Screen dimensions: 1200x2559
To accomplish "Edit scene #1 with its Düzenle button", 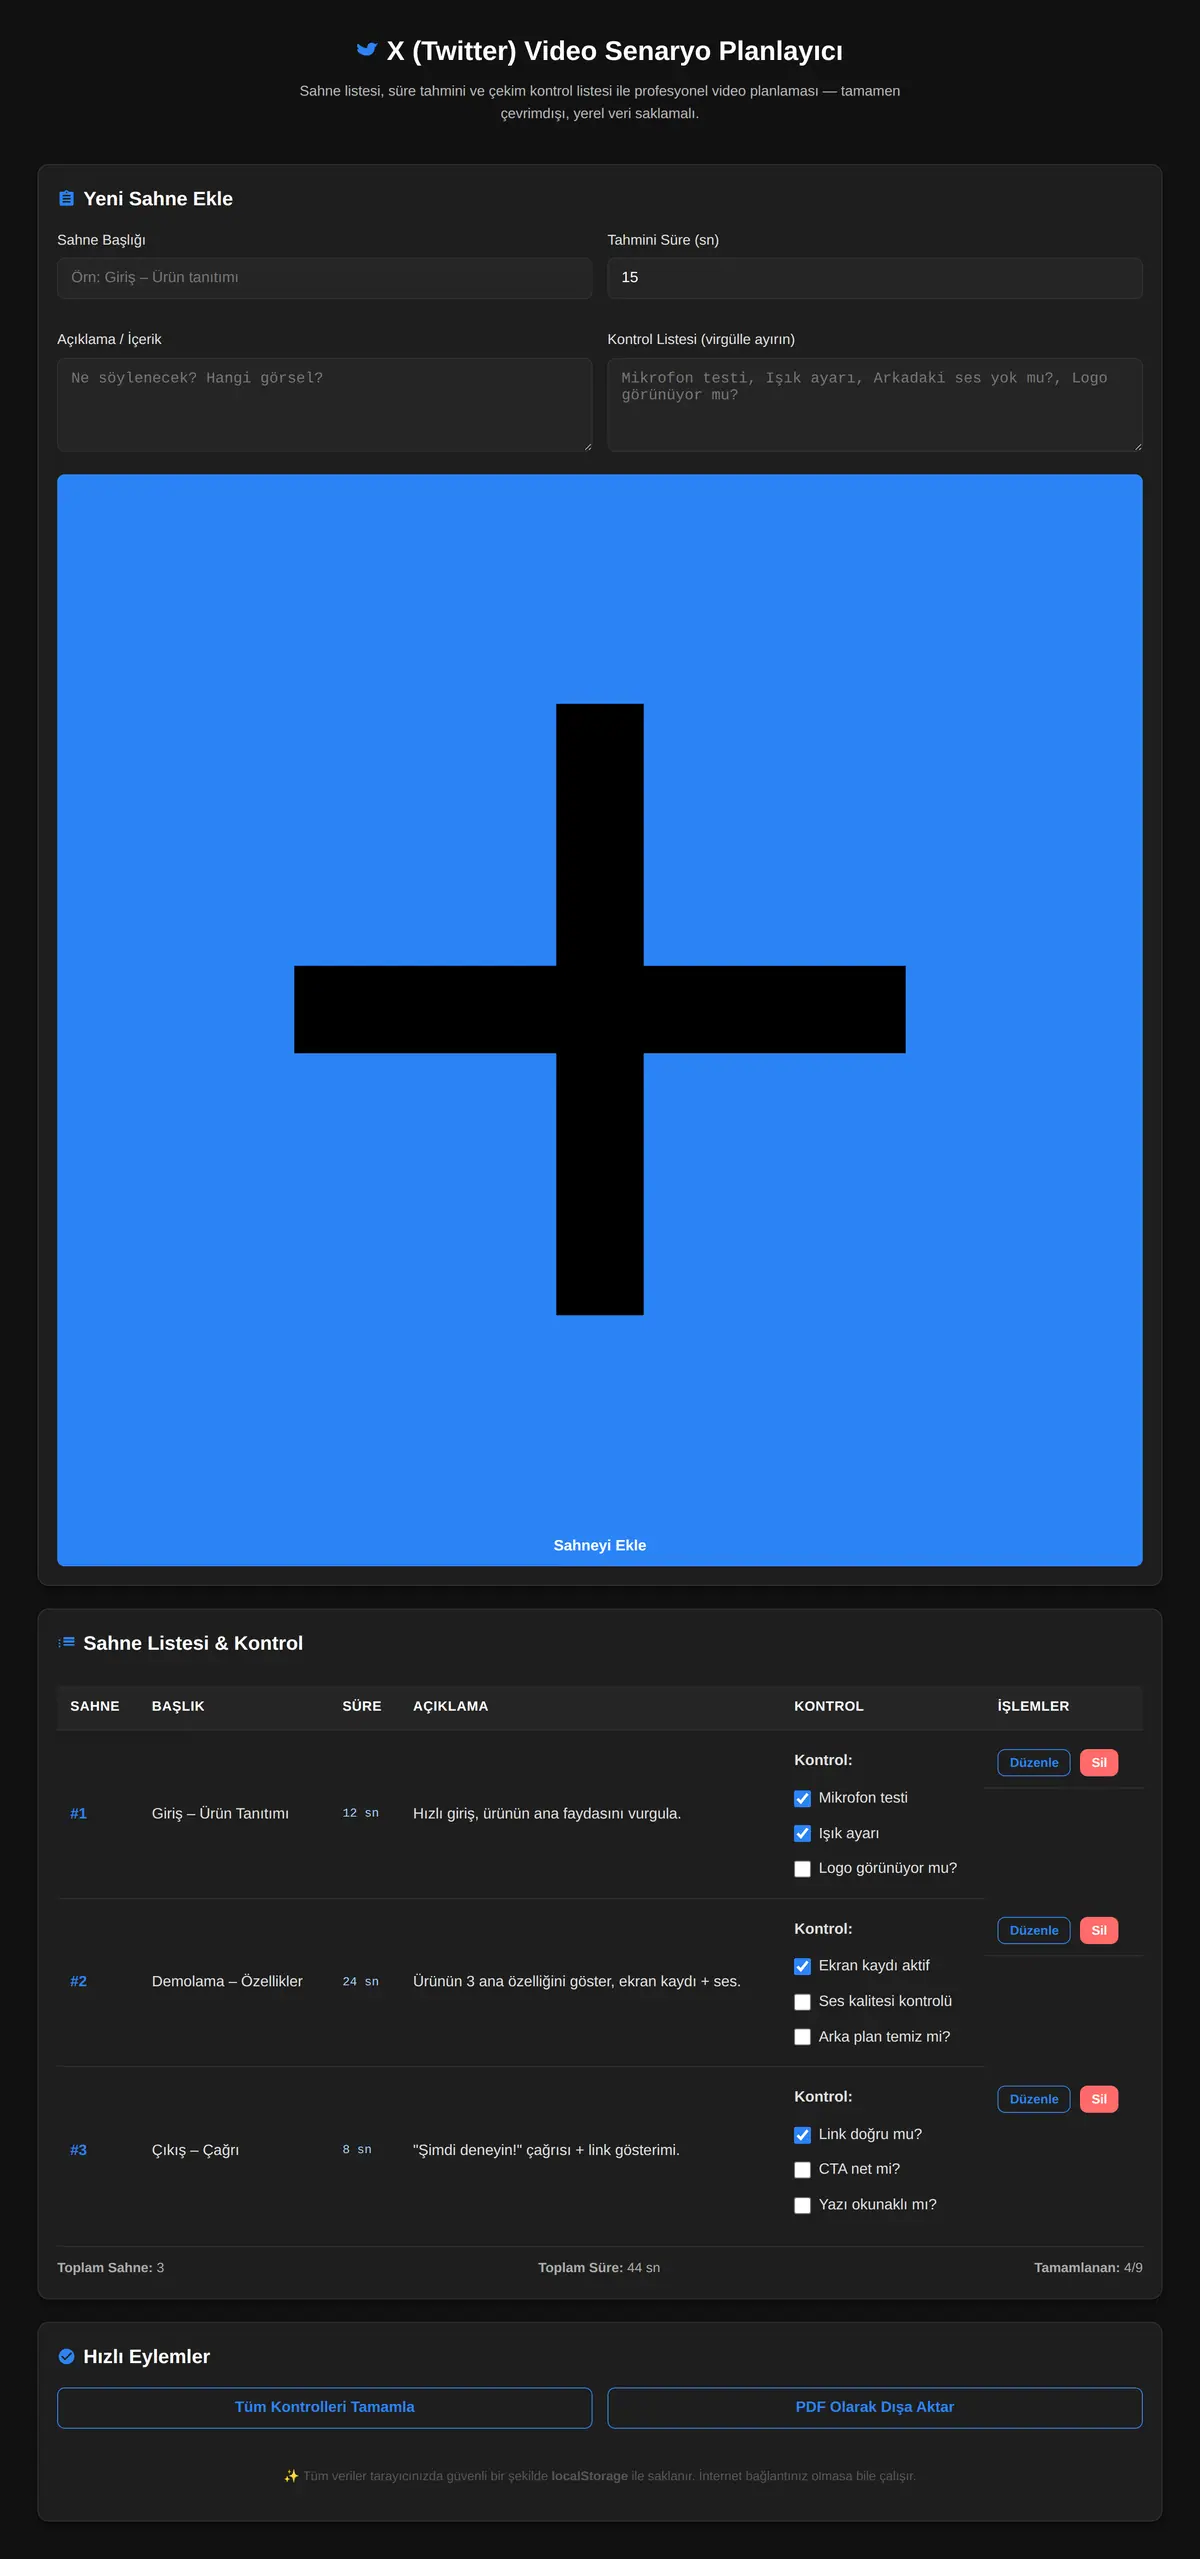I will pyautogui.click(x=1034, y=1762).
